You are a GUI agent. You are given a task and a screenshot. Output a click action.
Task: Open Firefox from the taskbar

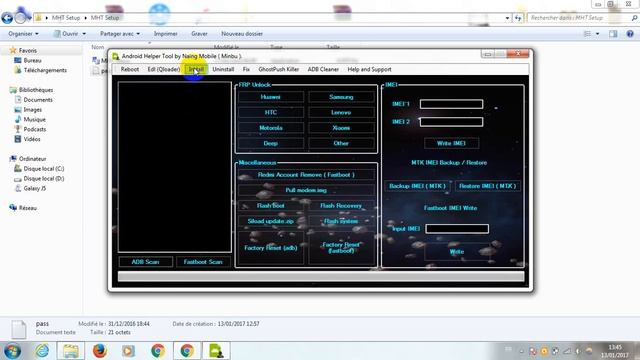(99, 351)
